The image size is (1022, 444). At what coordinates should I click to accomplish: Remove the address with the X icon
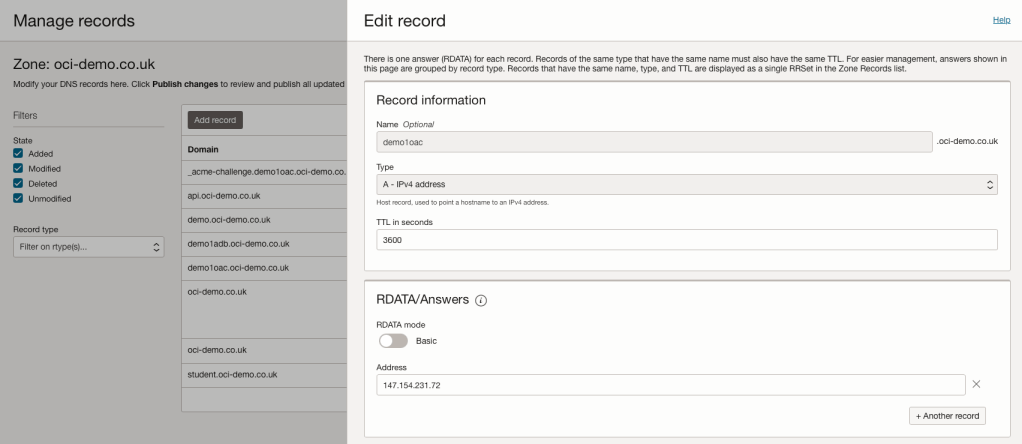point(977,385)
